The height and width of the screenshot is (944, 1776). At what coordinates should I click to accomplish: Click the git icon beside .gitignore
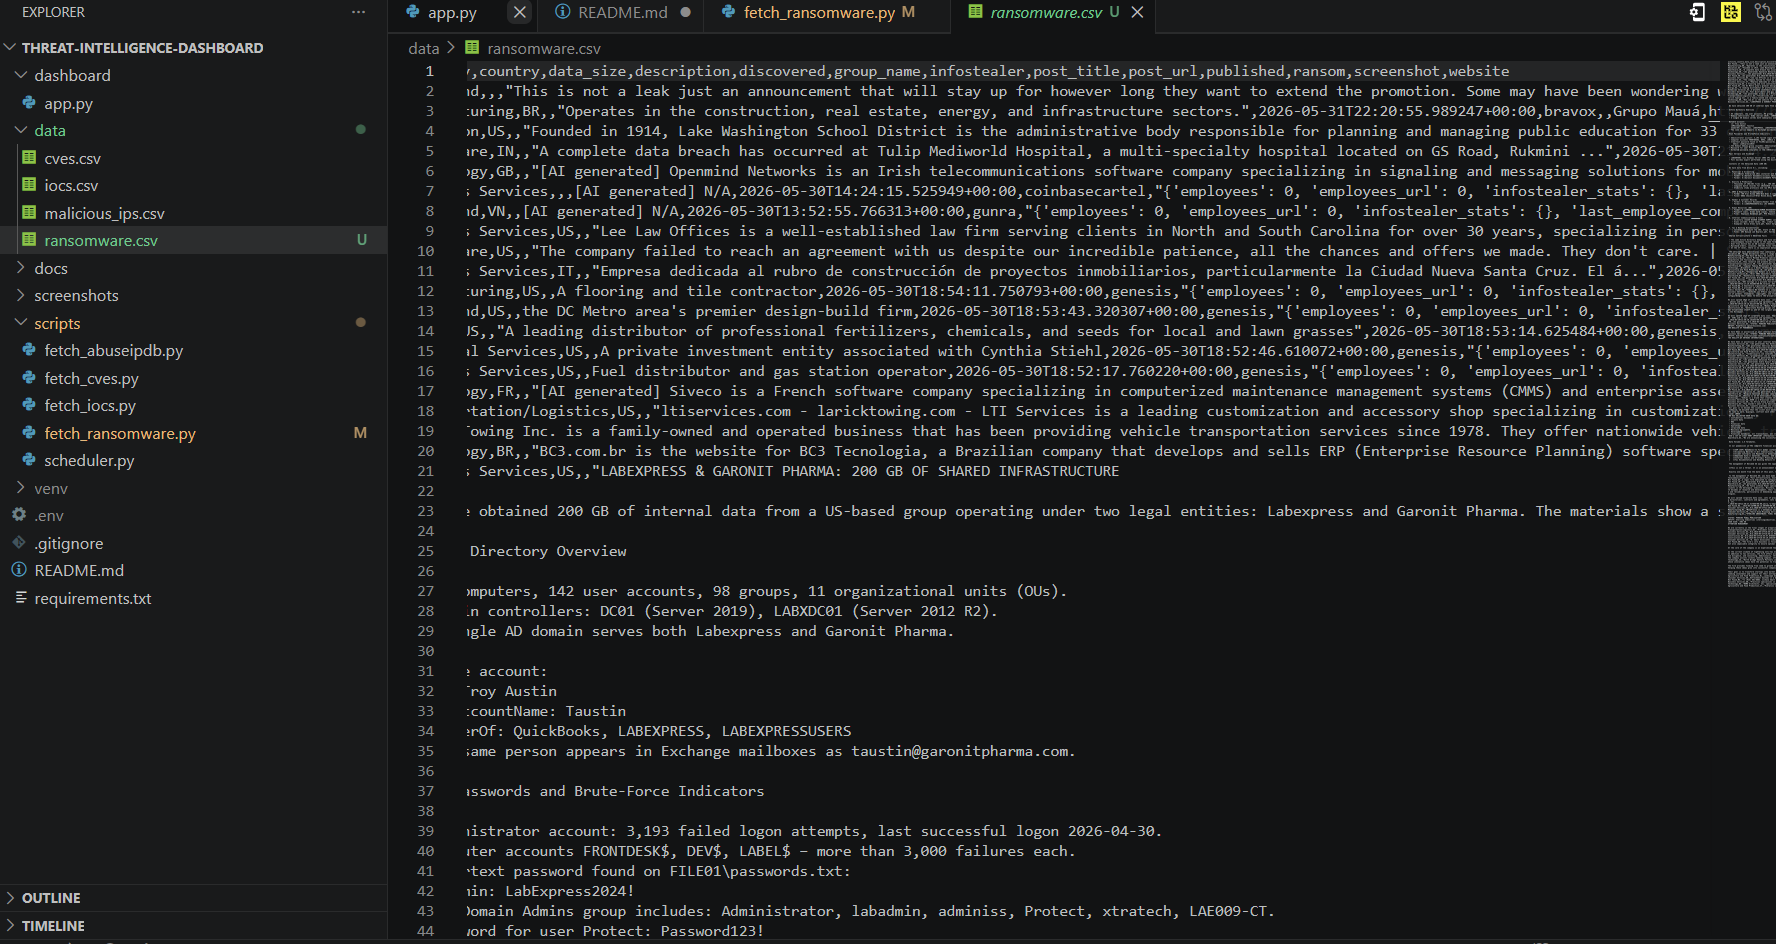click(19, 543)
